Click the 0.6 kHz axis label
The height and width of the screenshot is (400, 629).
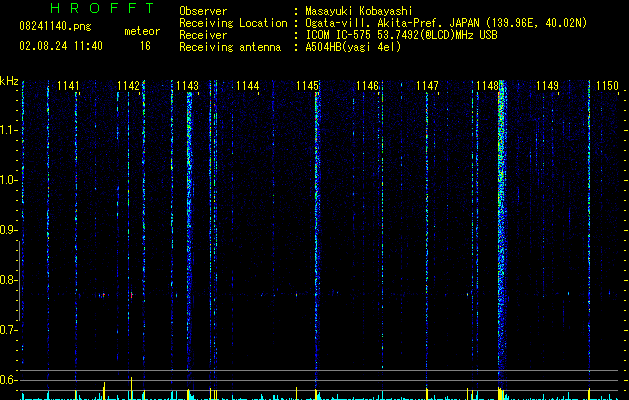8,380
